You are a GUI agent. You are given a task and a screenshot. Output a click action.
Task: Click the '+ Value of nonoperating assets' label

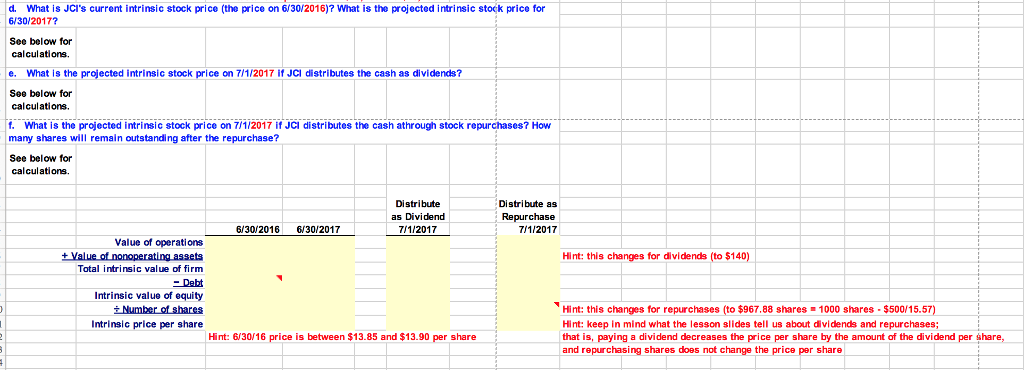[x=132, y=256]
